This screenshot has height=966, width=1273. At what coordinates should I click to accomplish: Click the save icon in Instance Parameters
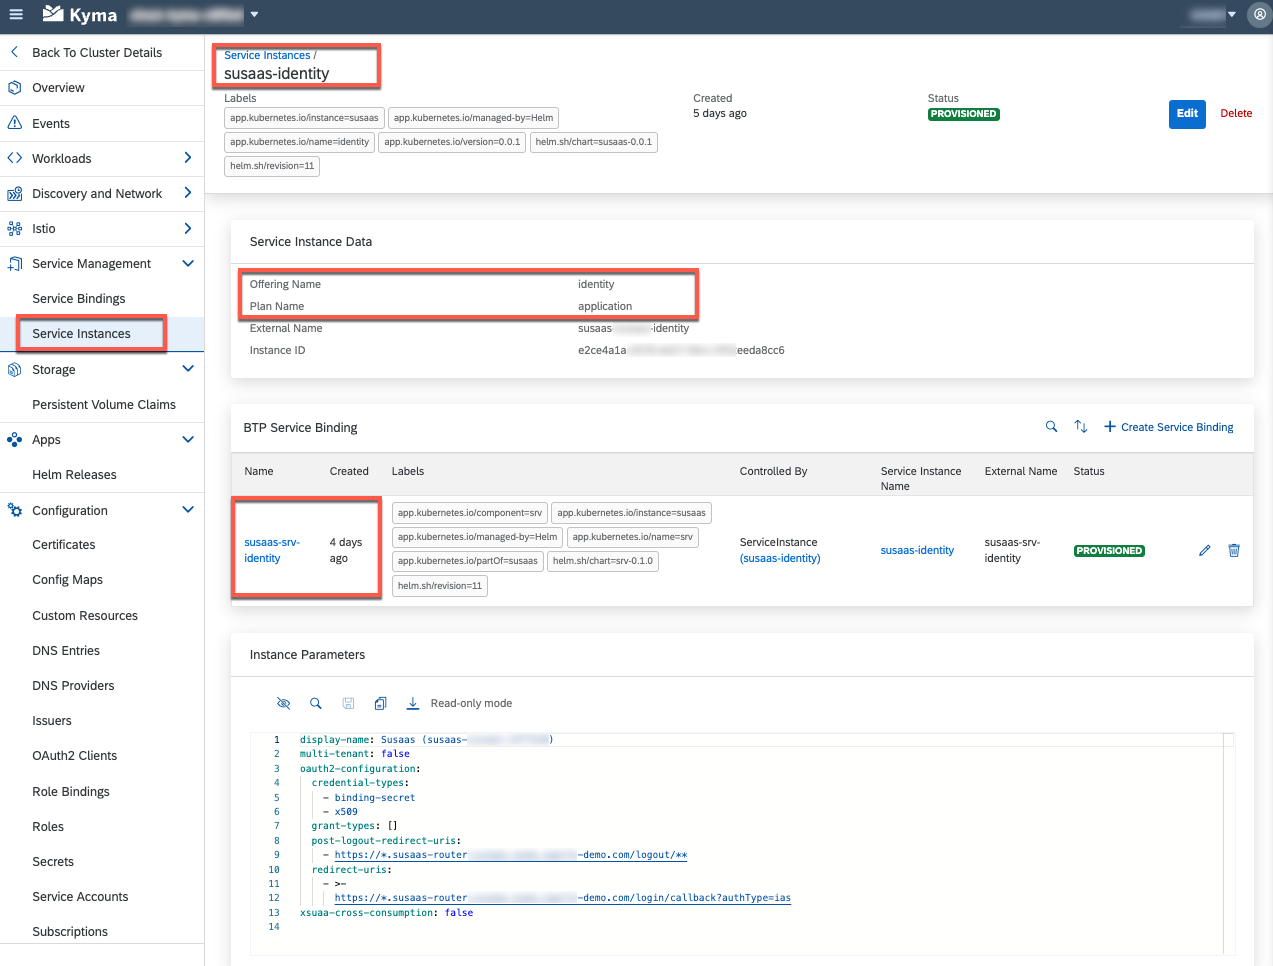coord(348,704)
